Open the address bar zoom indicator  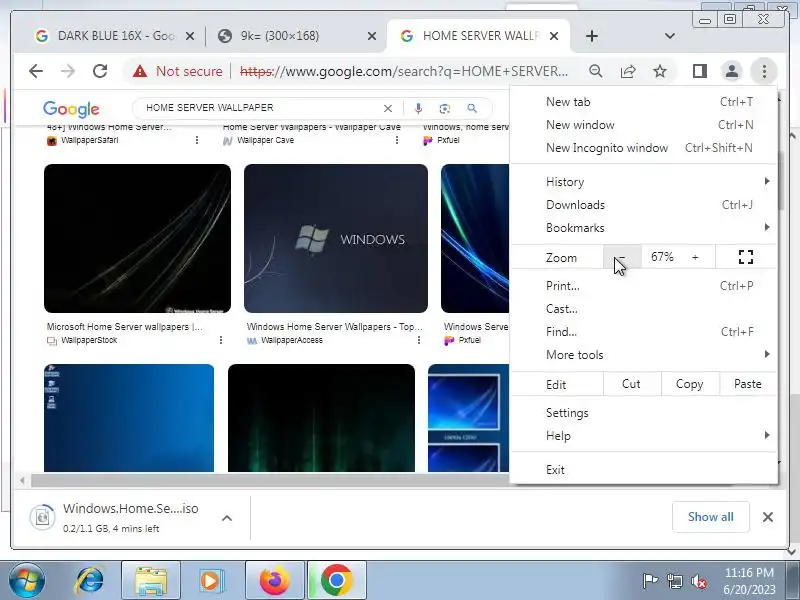[595, 71]
